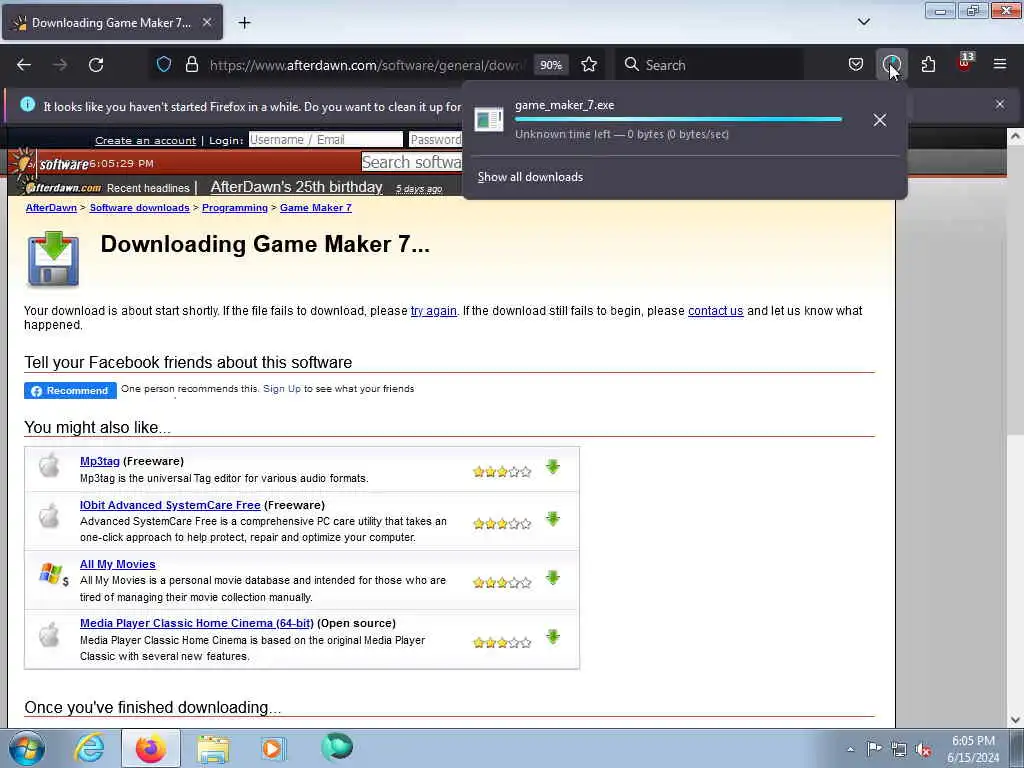Reload the current page
The width and height of the screenshot is (1024, 768).
96,65
